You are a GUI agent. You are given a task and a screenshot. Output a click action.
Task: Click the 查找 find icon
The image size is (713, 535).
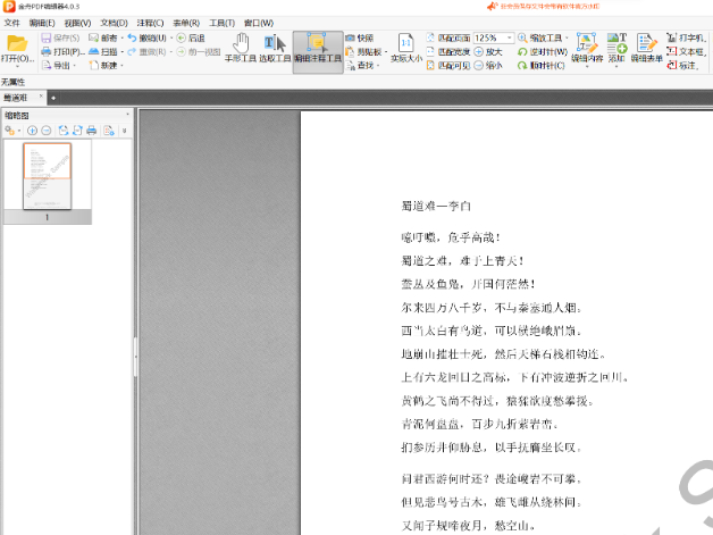[x=350, y=65]
